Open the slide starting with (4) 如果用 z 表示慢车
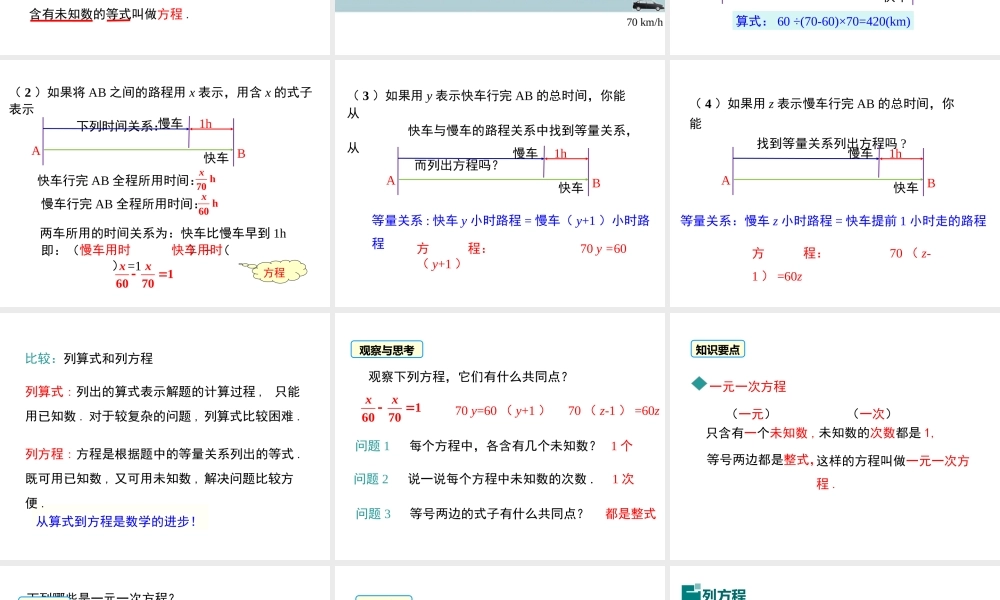1000x600 pixels. click(x=835, y=183)
